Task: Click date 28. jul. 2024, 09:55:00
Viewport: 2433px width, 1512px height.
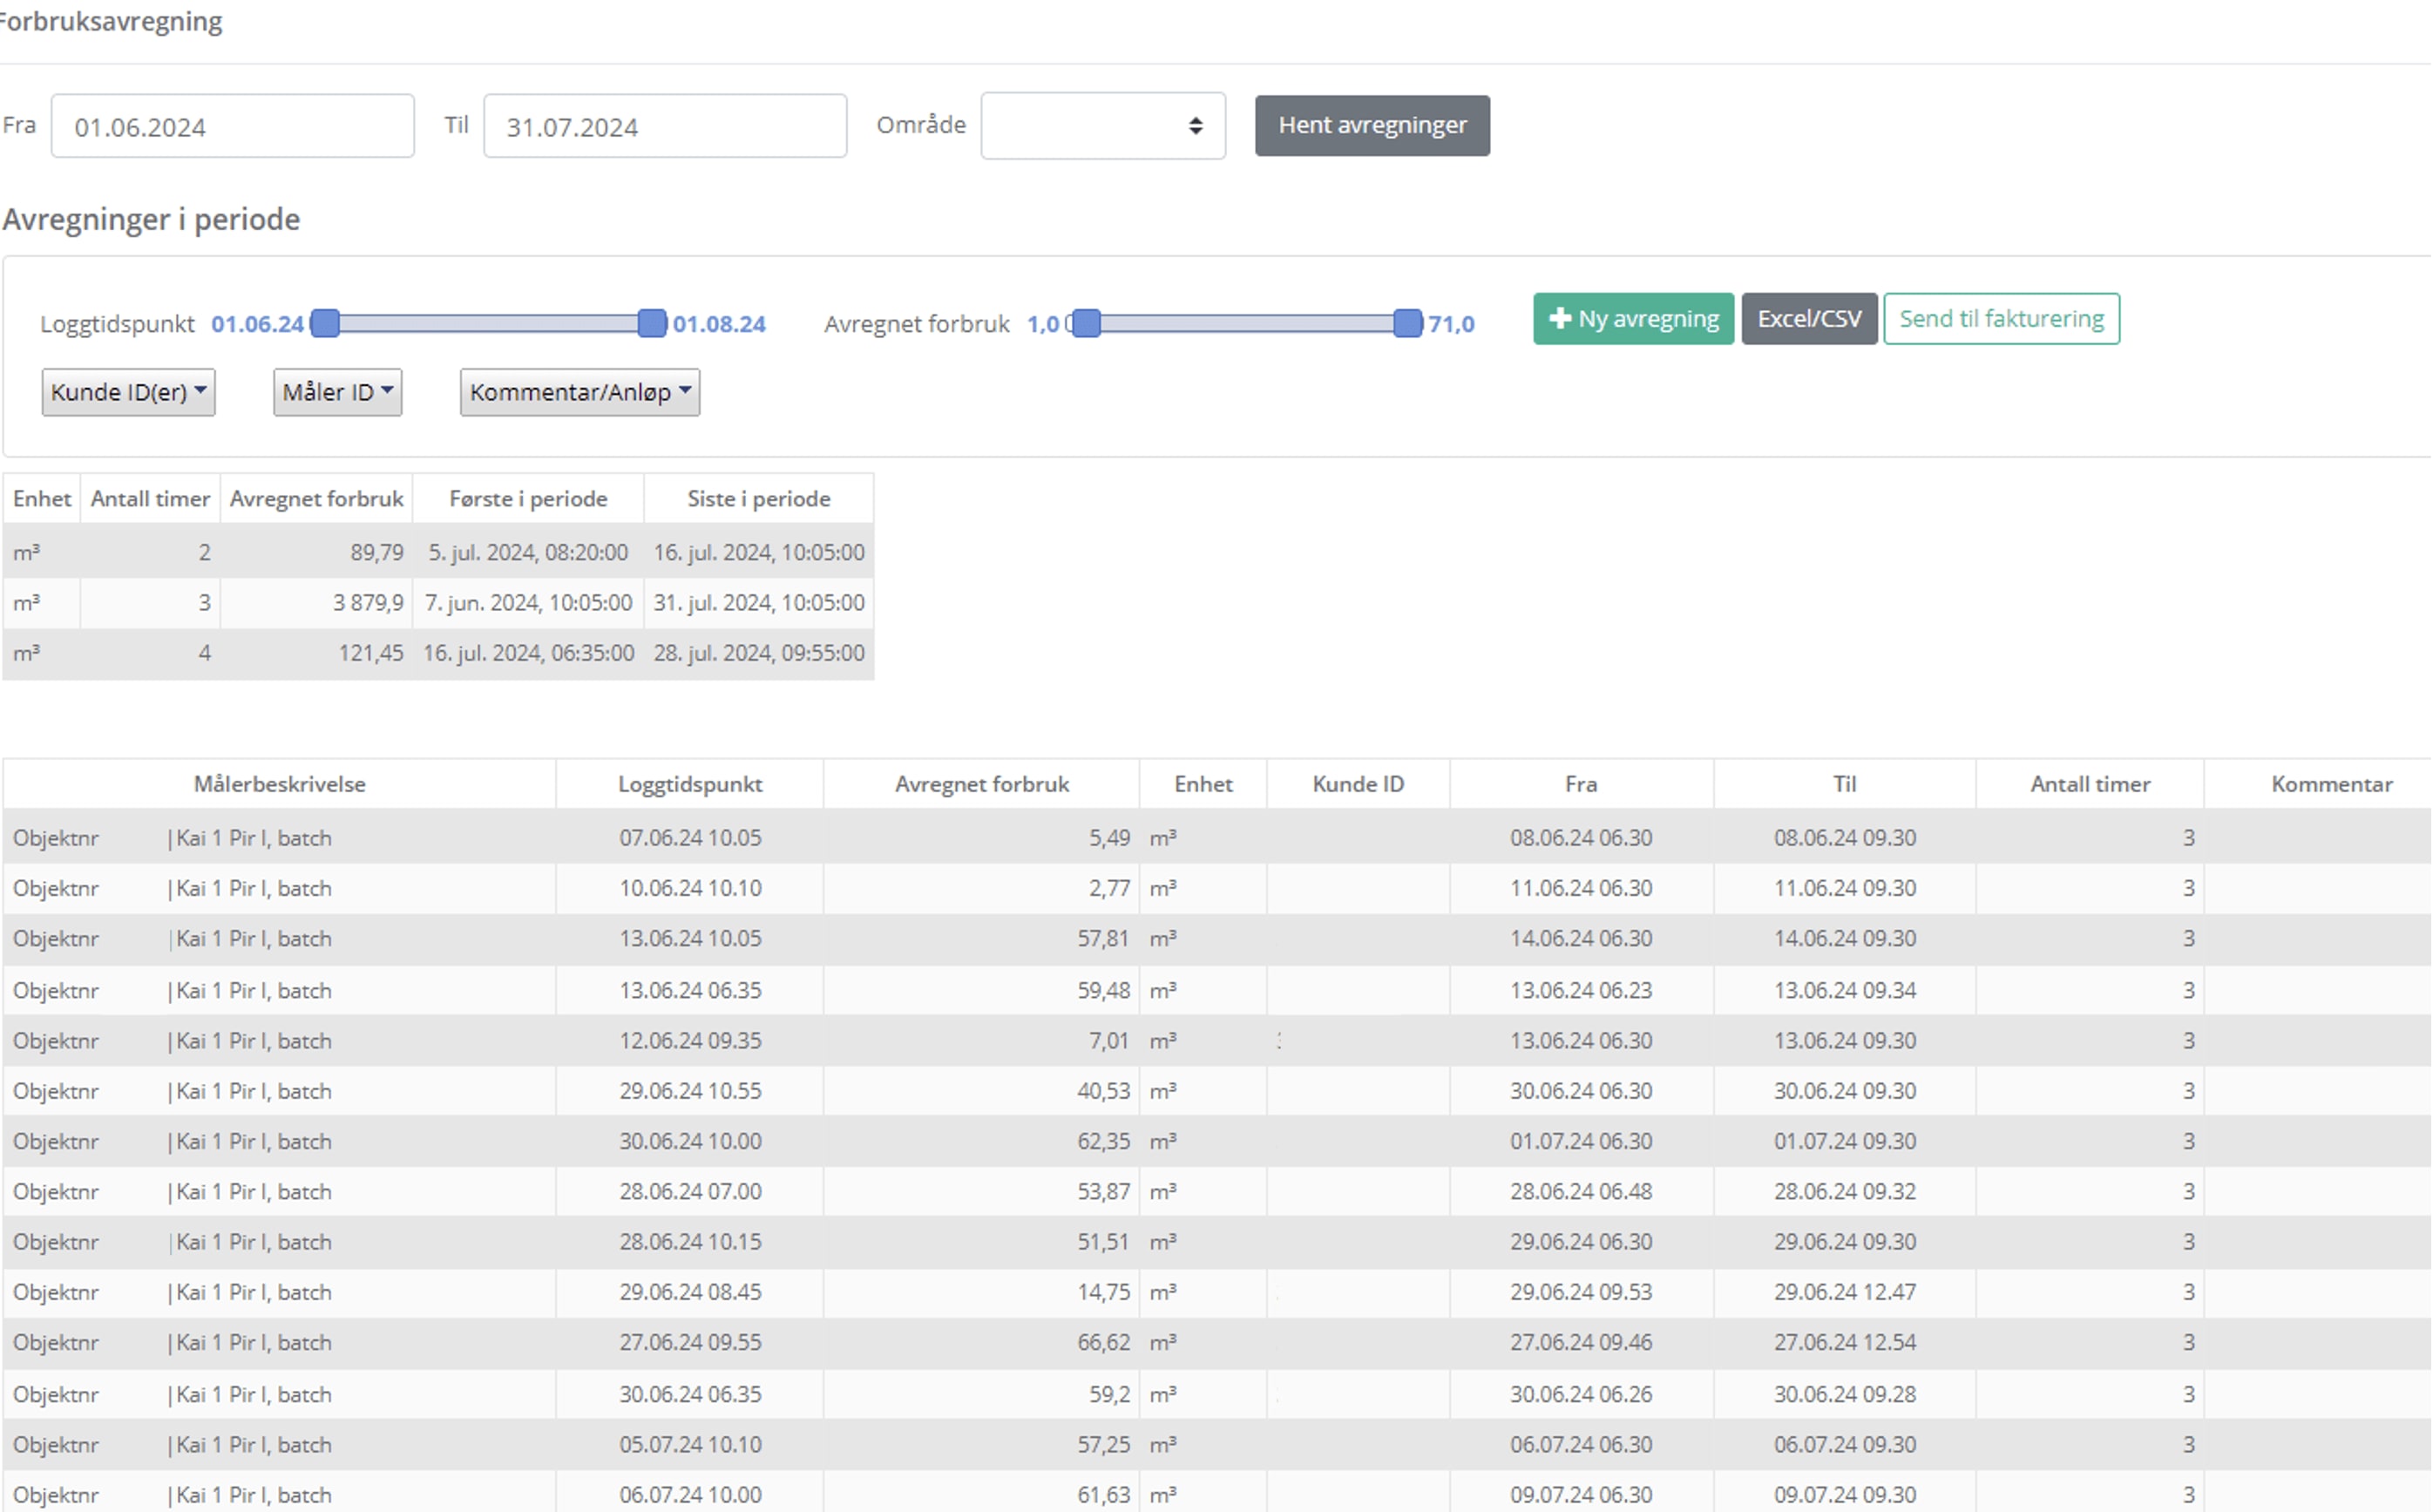Action: pos(759,653)
